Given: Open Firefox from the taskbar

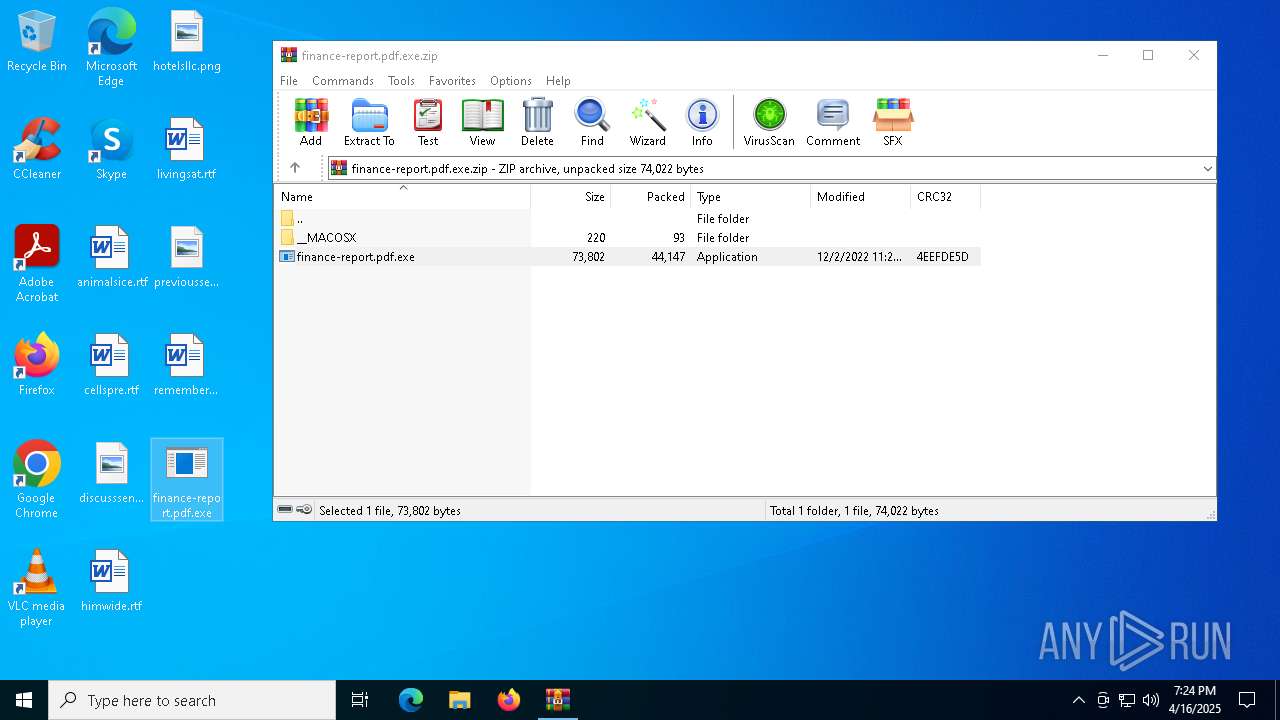Looking at the screenshot, I should click(x=509, y=700).
